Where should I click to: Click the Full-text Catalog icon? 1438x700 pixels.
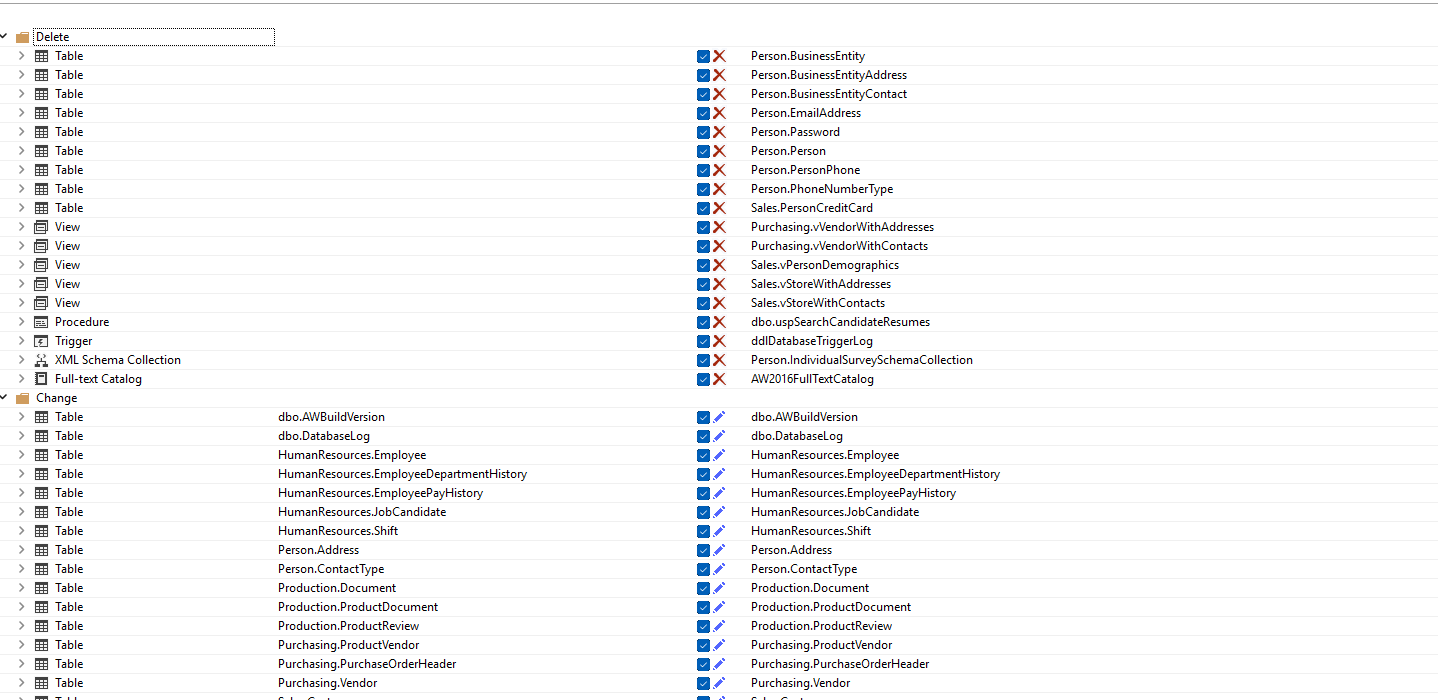(41, 379)
